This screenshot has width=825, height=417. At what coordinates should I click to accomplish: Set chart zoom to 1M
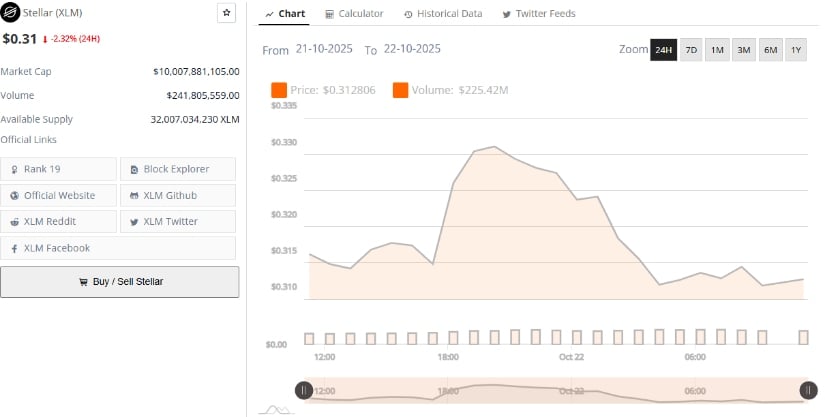click(717, 50)
